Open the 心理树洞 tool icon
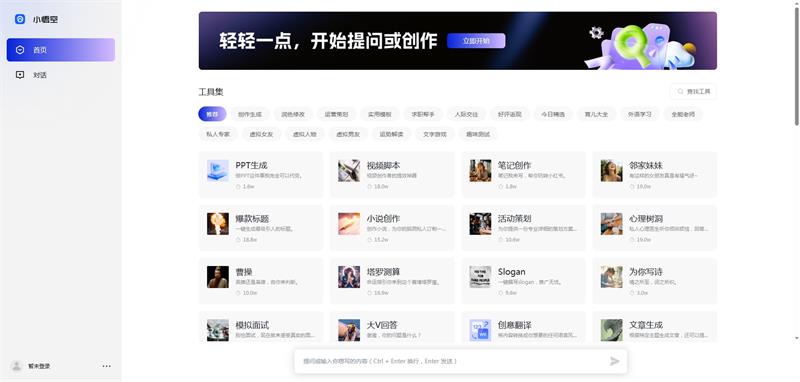800x382 pixels. (611, 223)
